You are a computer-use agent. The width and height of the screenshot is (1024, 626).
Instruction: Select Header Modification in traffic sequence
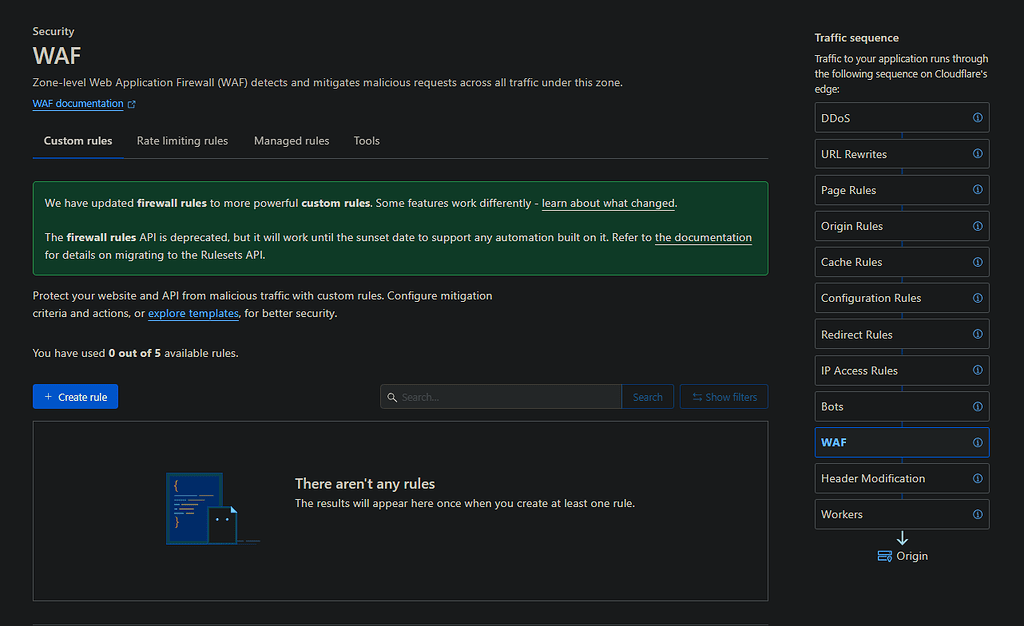(873, 478)
